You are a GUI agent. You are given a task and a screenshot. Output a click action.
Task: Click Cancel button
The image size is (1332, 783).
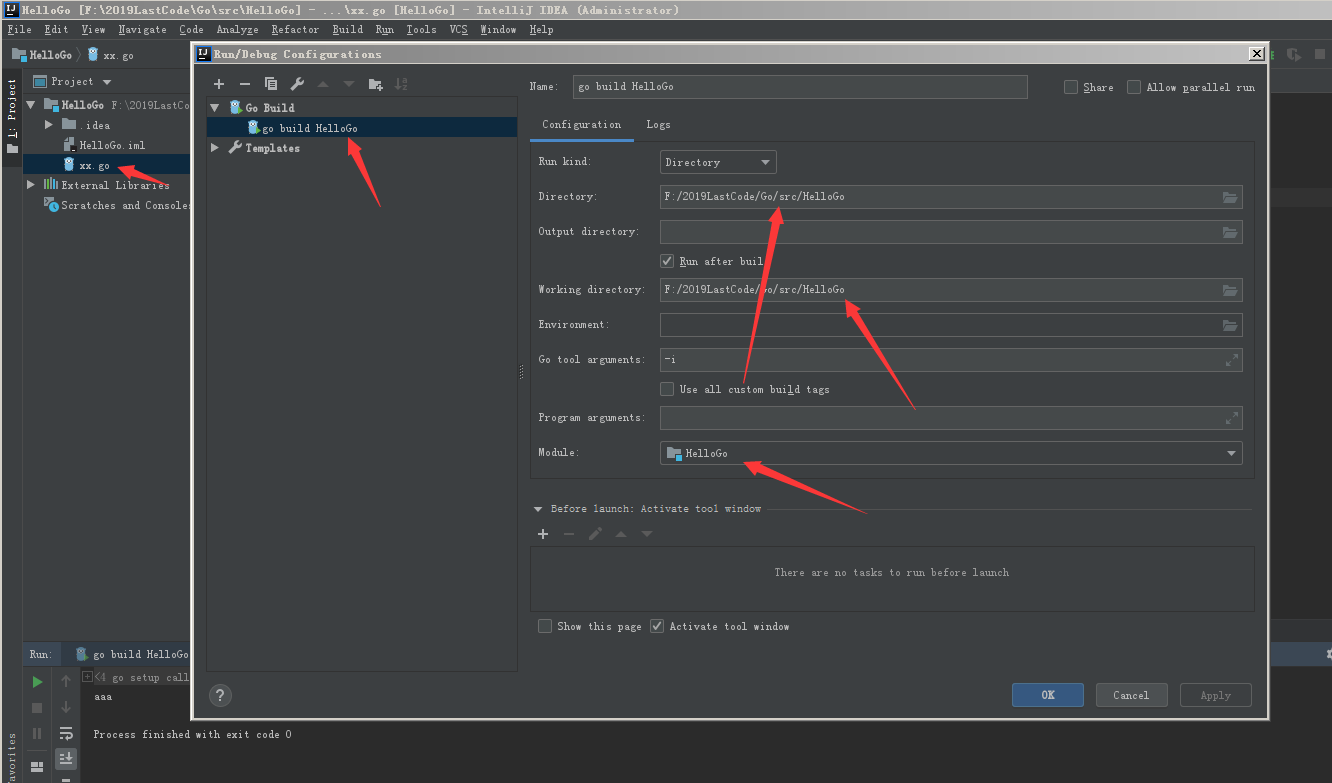[x=1132, y=695]
